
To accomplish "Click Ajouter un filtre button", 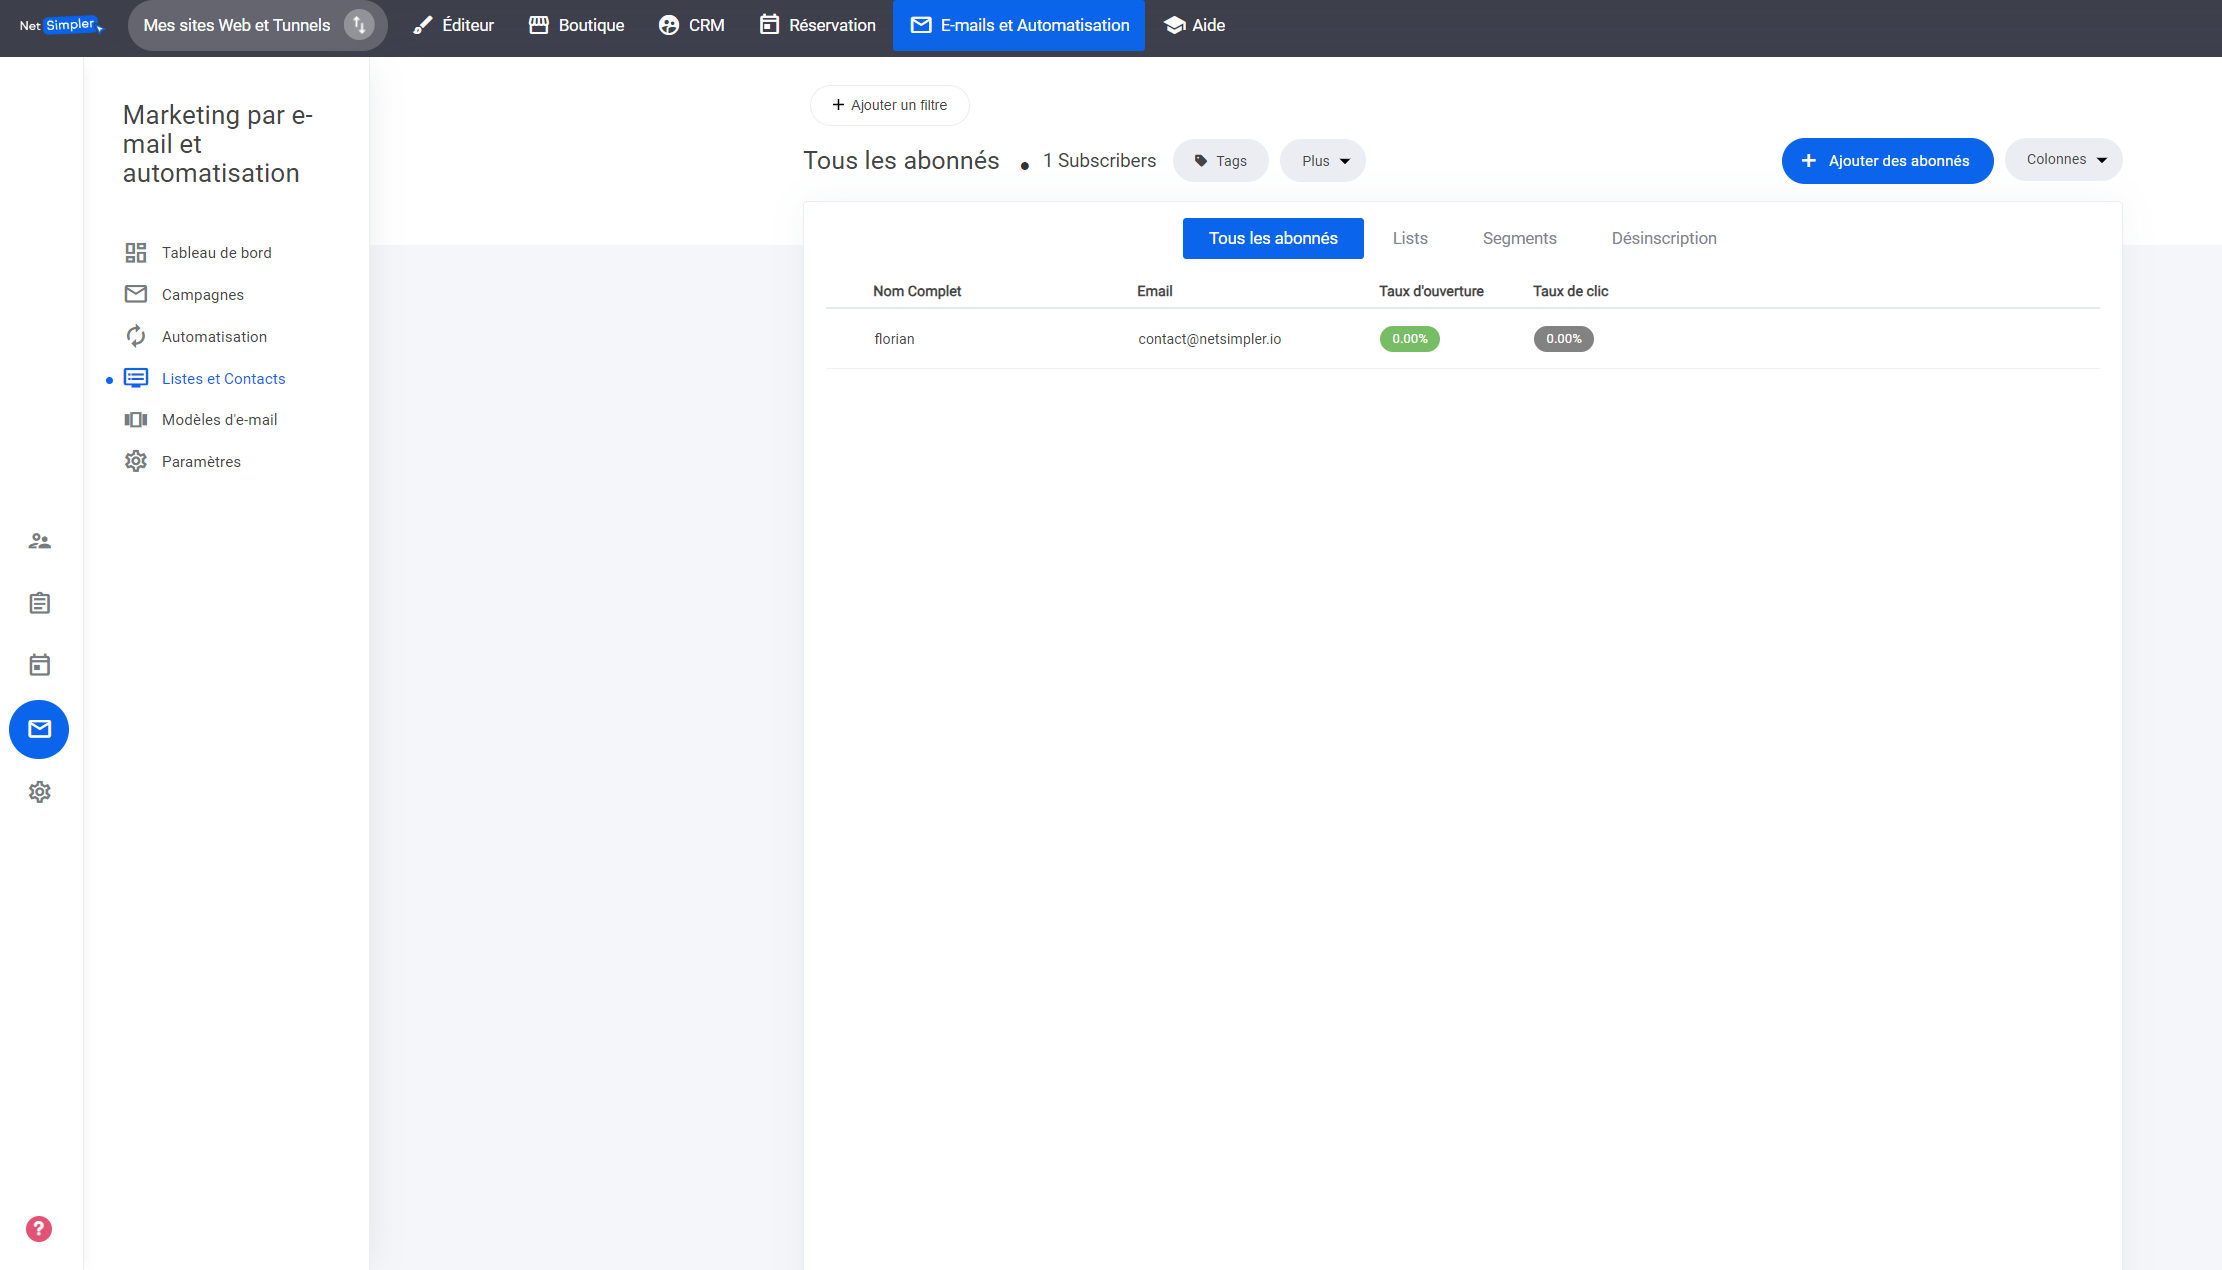I will pyautogui.click(x=889, y=105).
